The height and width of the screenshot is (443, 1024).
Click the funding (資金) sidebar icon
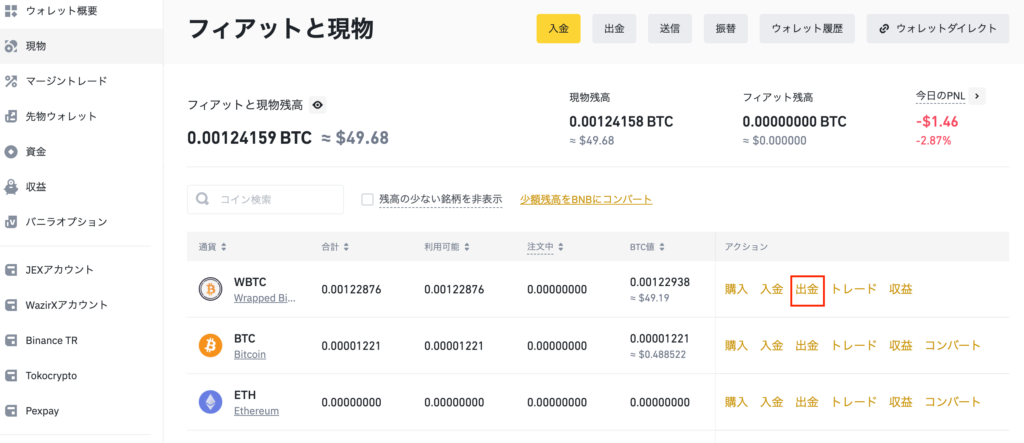point(10,152)
